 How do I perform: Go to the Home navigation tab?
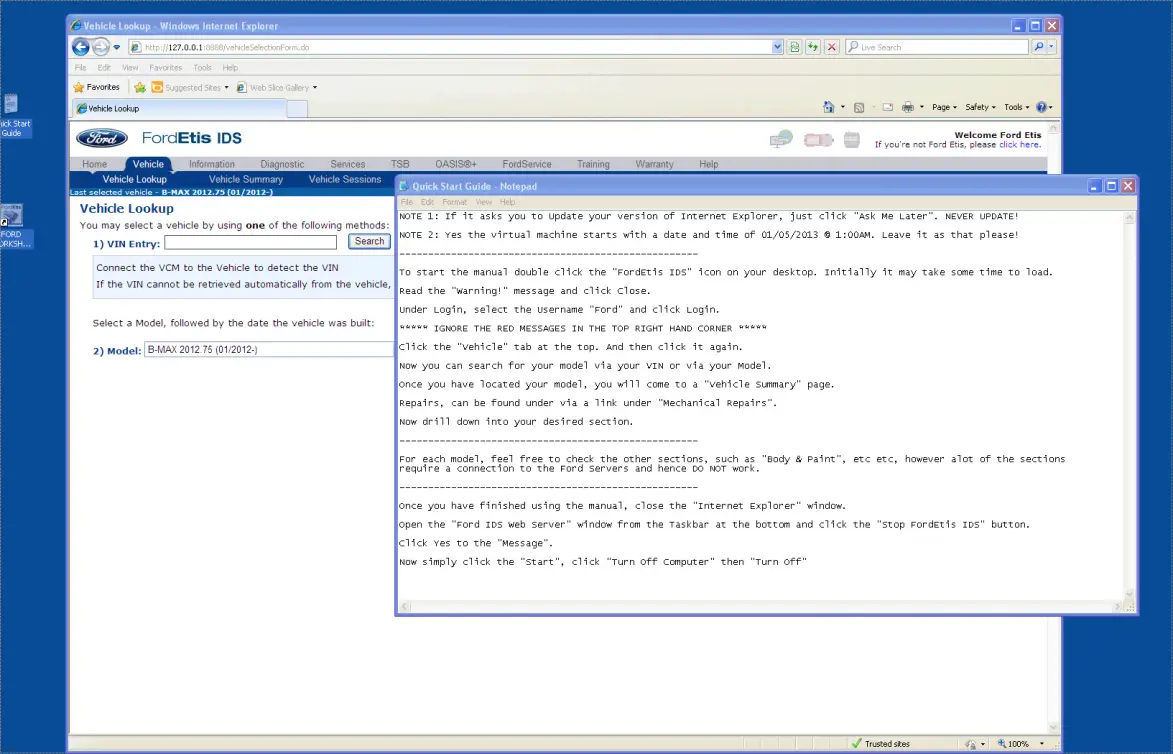tap(94, 164)
